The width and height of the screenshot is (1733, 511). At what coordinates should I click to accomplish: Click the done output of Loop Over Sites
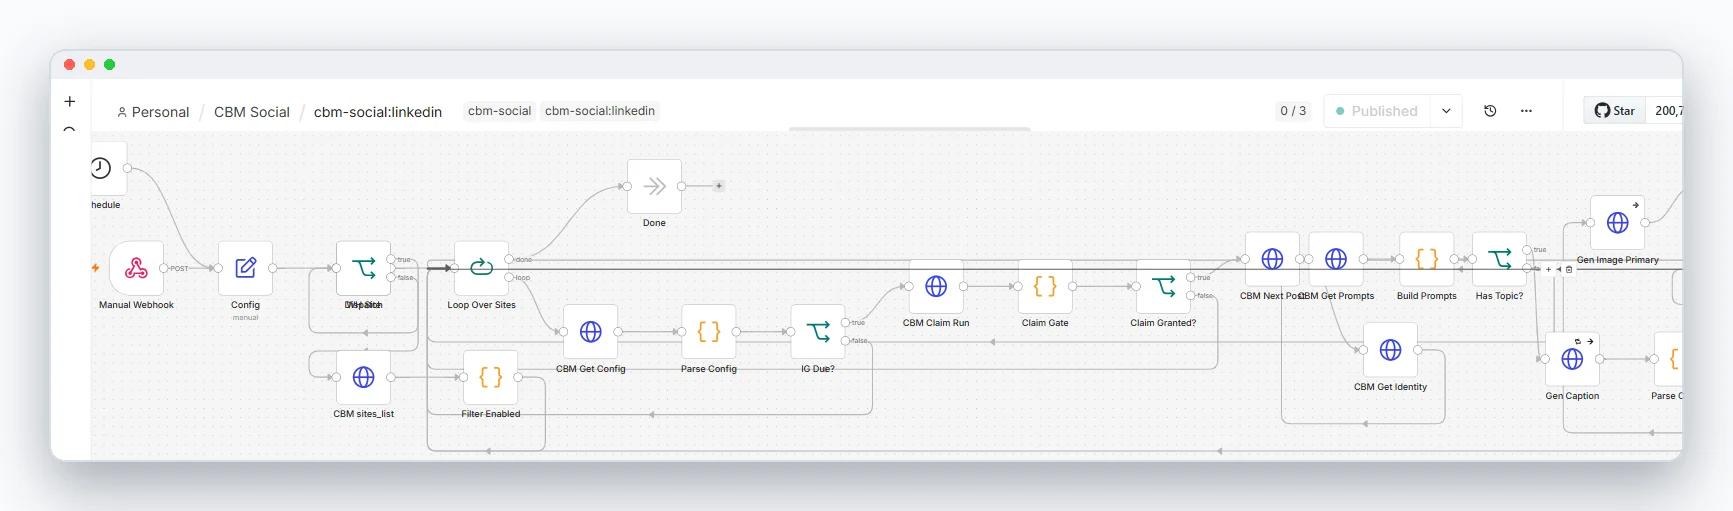(509, 259)
